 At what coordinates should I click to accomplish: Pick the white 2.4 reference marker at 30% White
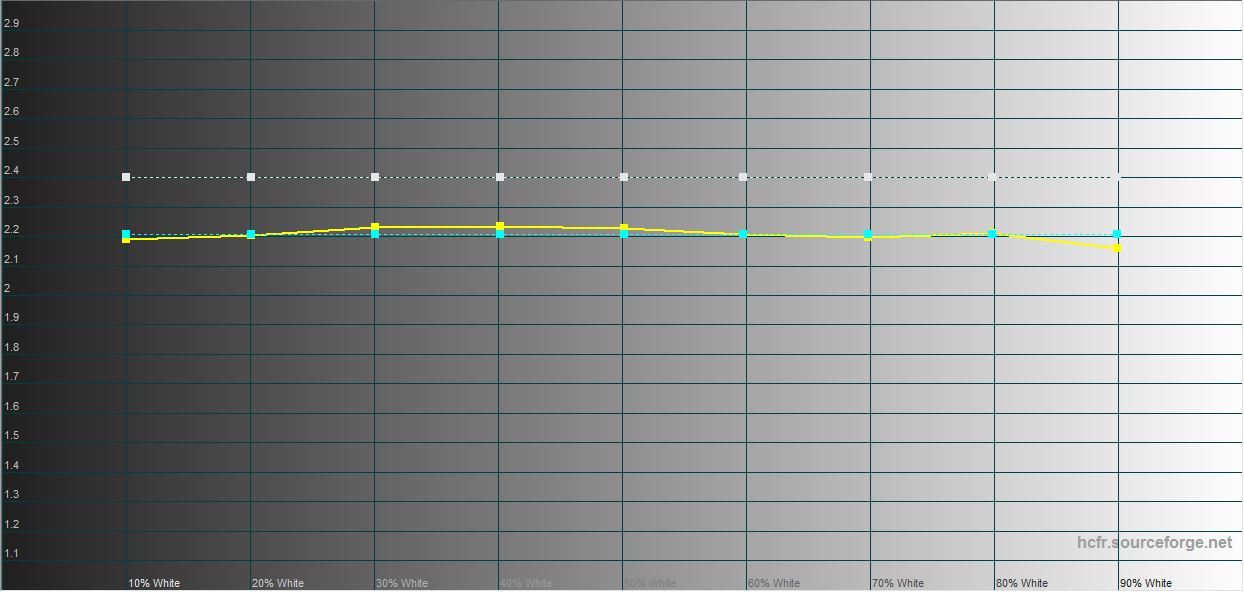pyautogui.click(x=375, y=177)
